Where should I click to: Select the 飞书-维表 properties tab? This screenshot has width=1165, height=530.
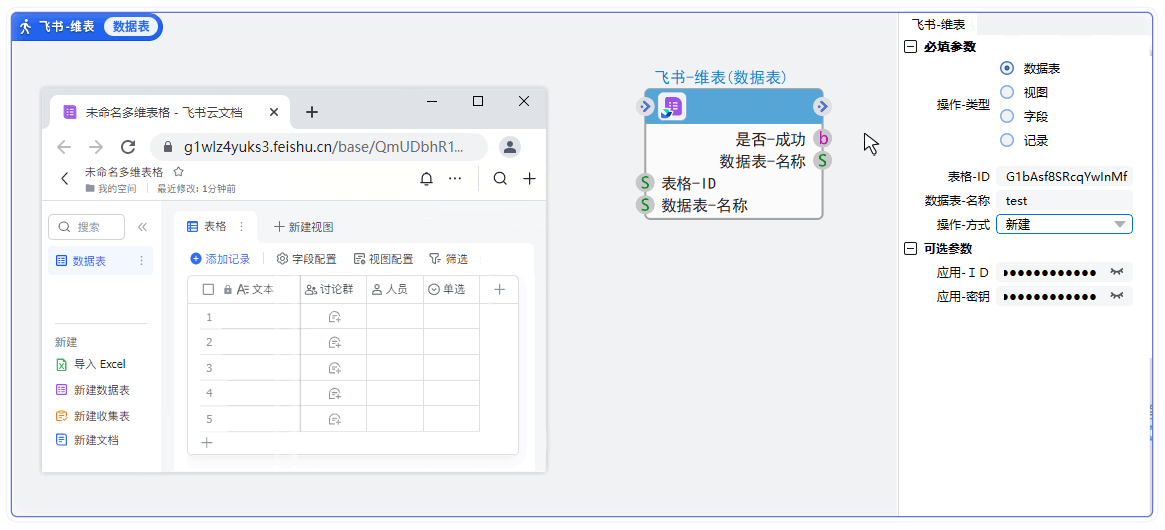(938, 25)
